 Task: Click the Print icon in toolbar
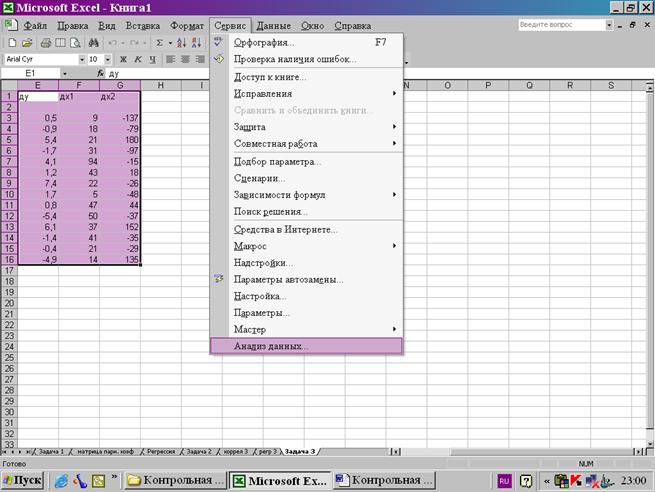pos(46,43)
